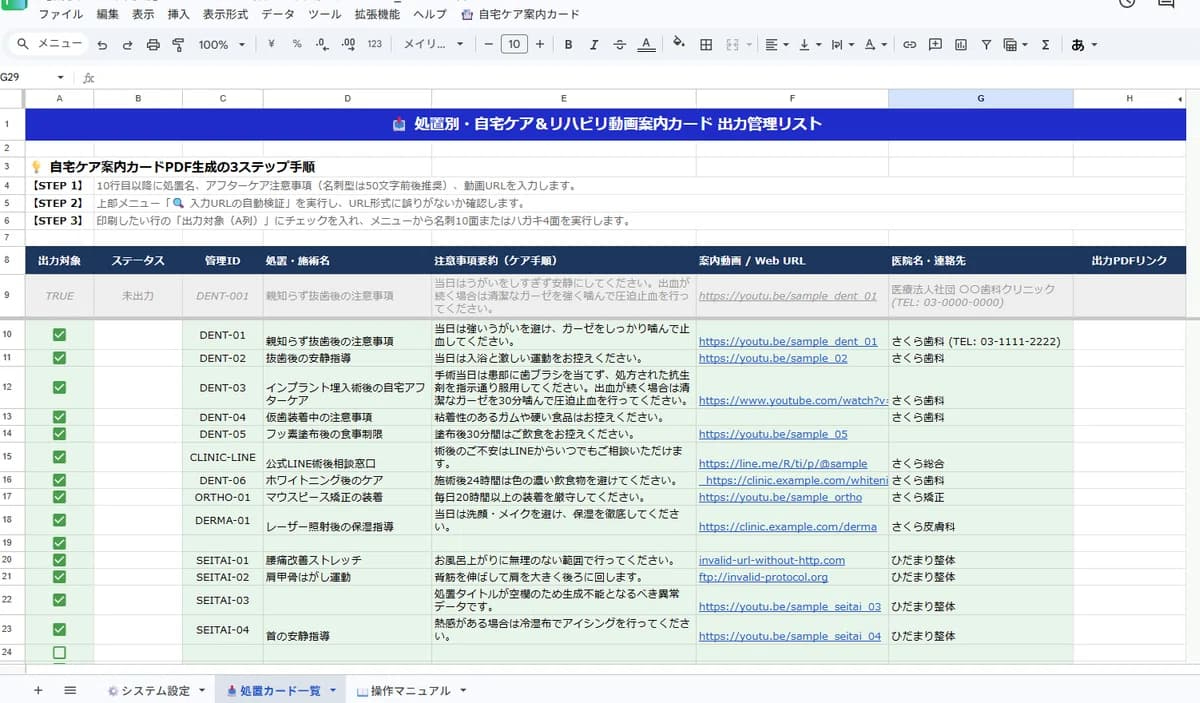Toggle italic formatting
This screenshot has height=703, width=1200.
click(x=594, y=44)
